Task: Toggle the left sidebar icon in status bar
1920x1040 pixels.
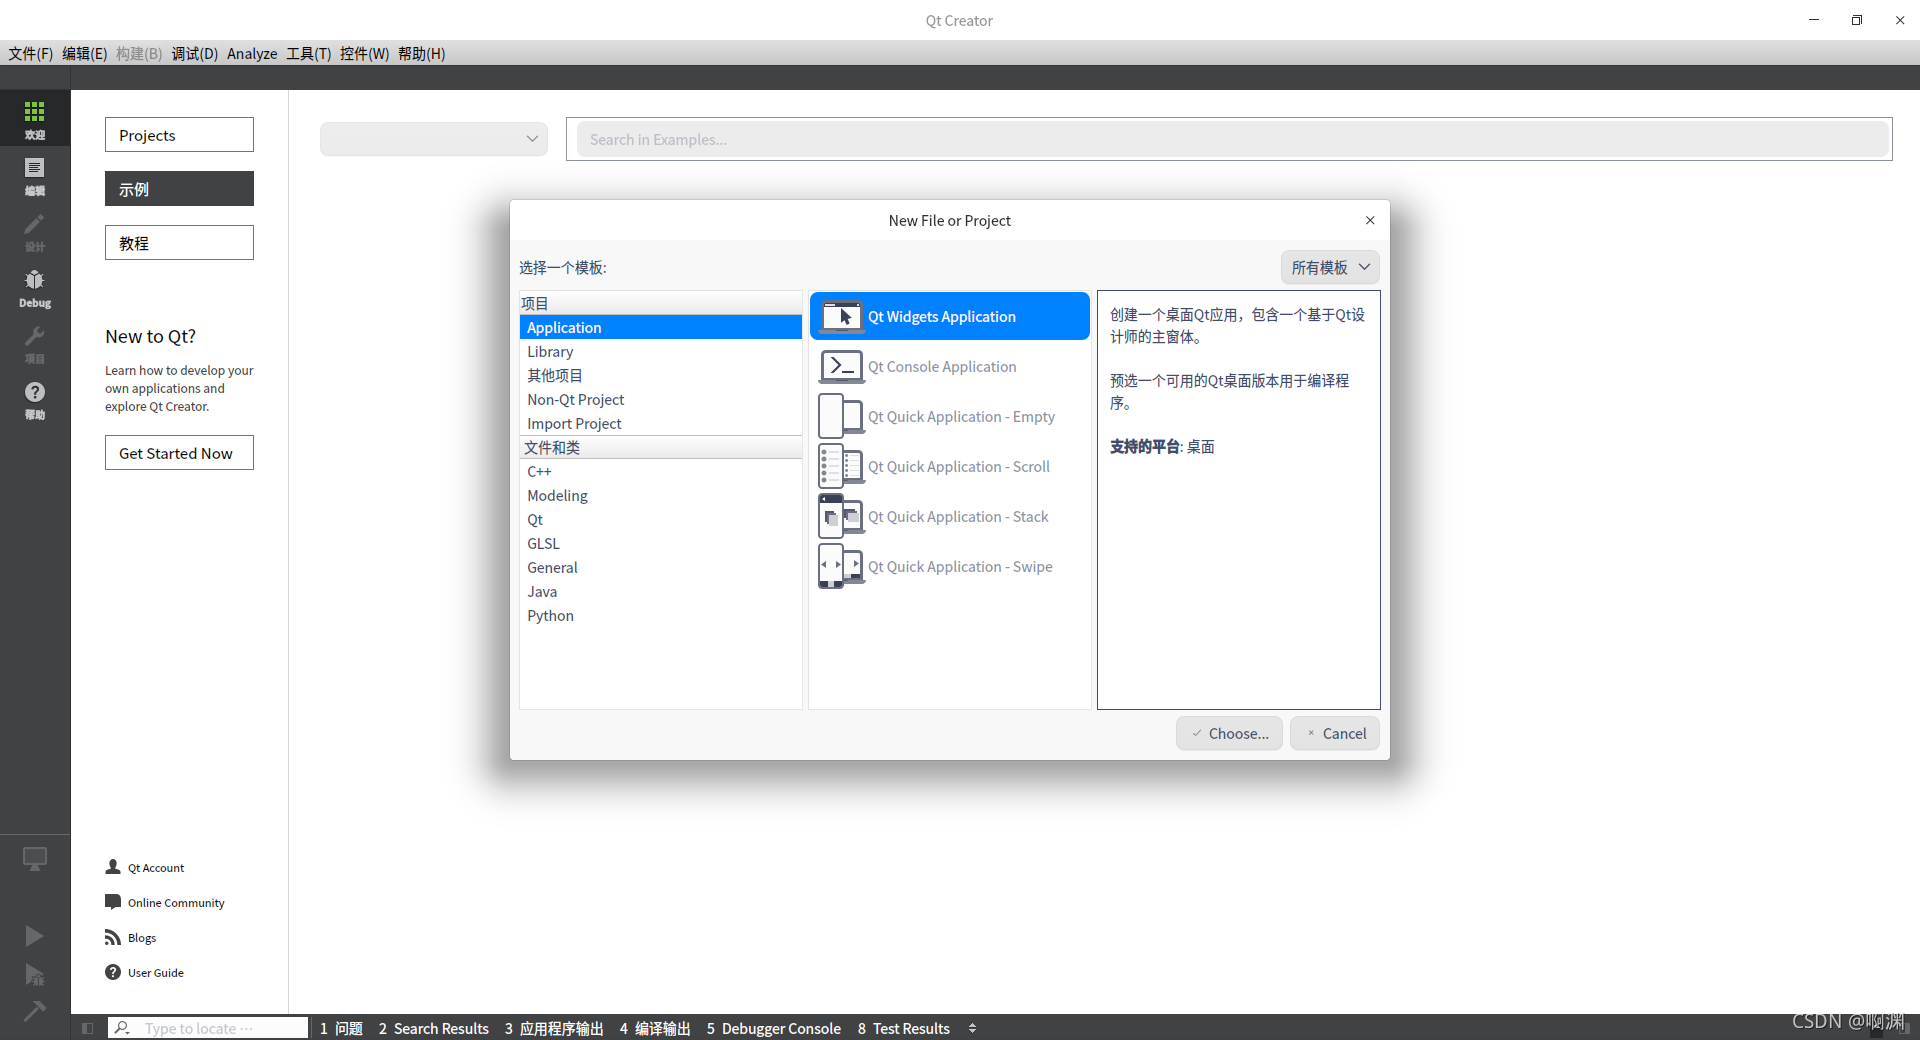Action: [88, 1028]
